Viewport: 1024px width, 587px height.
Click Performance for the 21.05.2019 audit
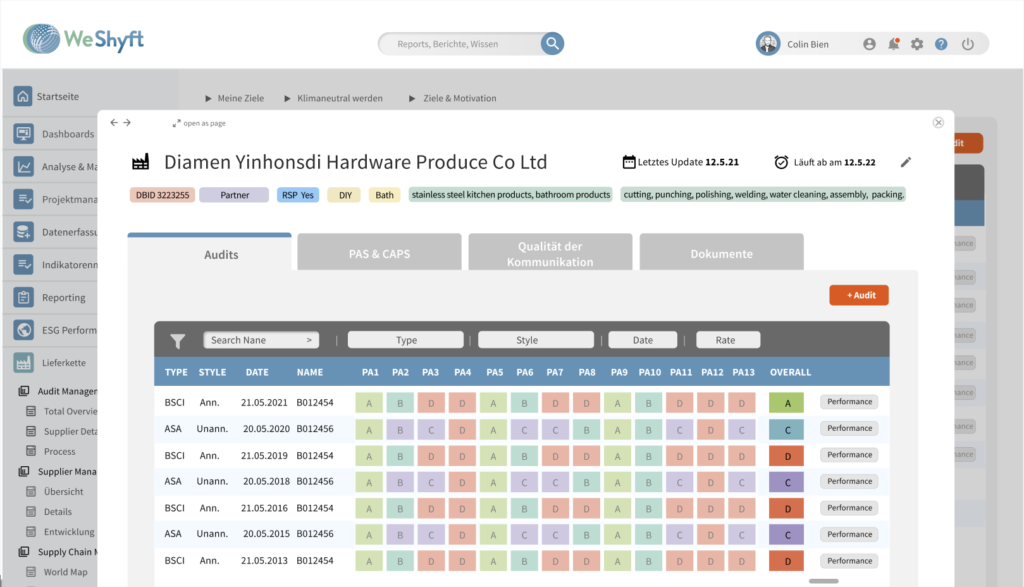click(x=849, y=455)
